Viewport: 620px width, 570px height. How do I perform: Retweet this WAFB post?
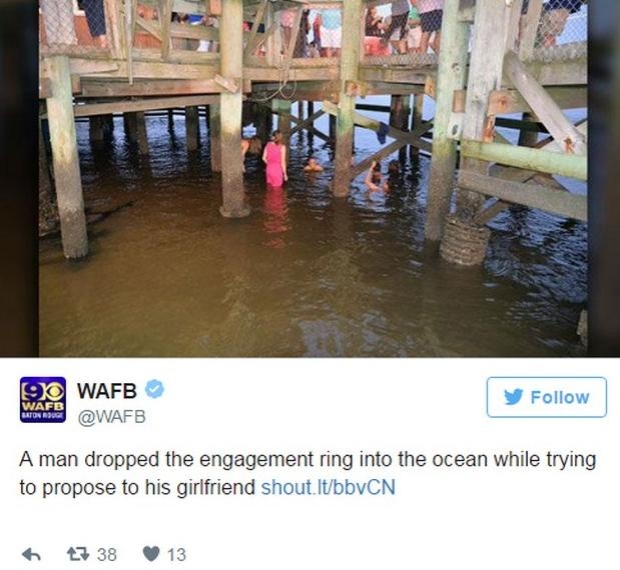click(78, 554)
